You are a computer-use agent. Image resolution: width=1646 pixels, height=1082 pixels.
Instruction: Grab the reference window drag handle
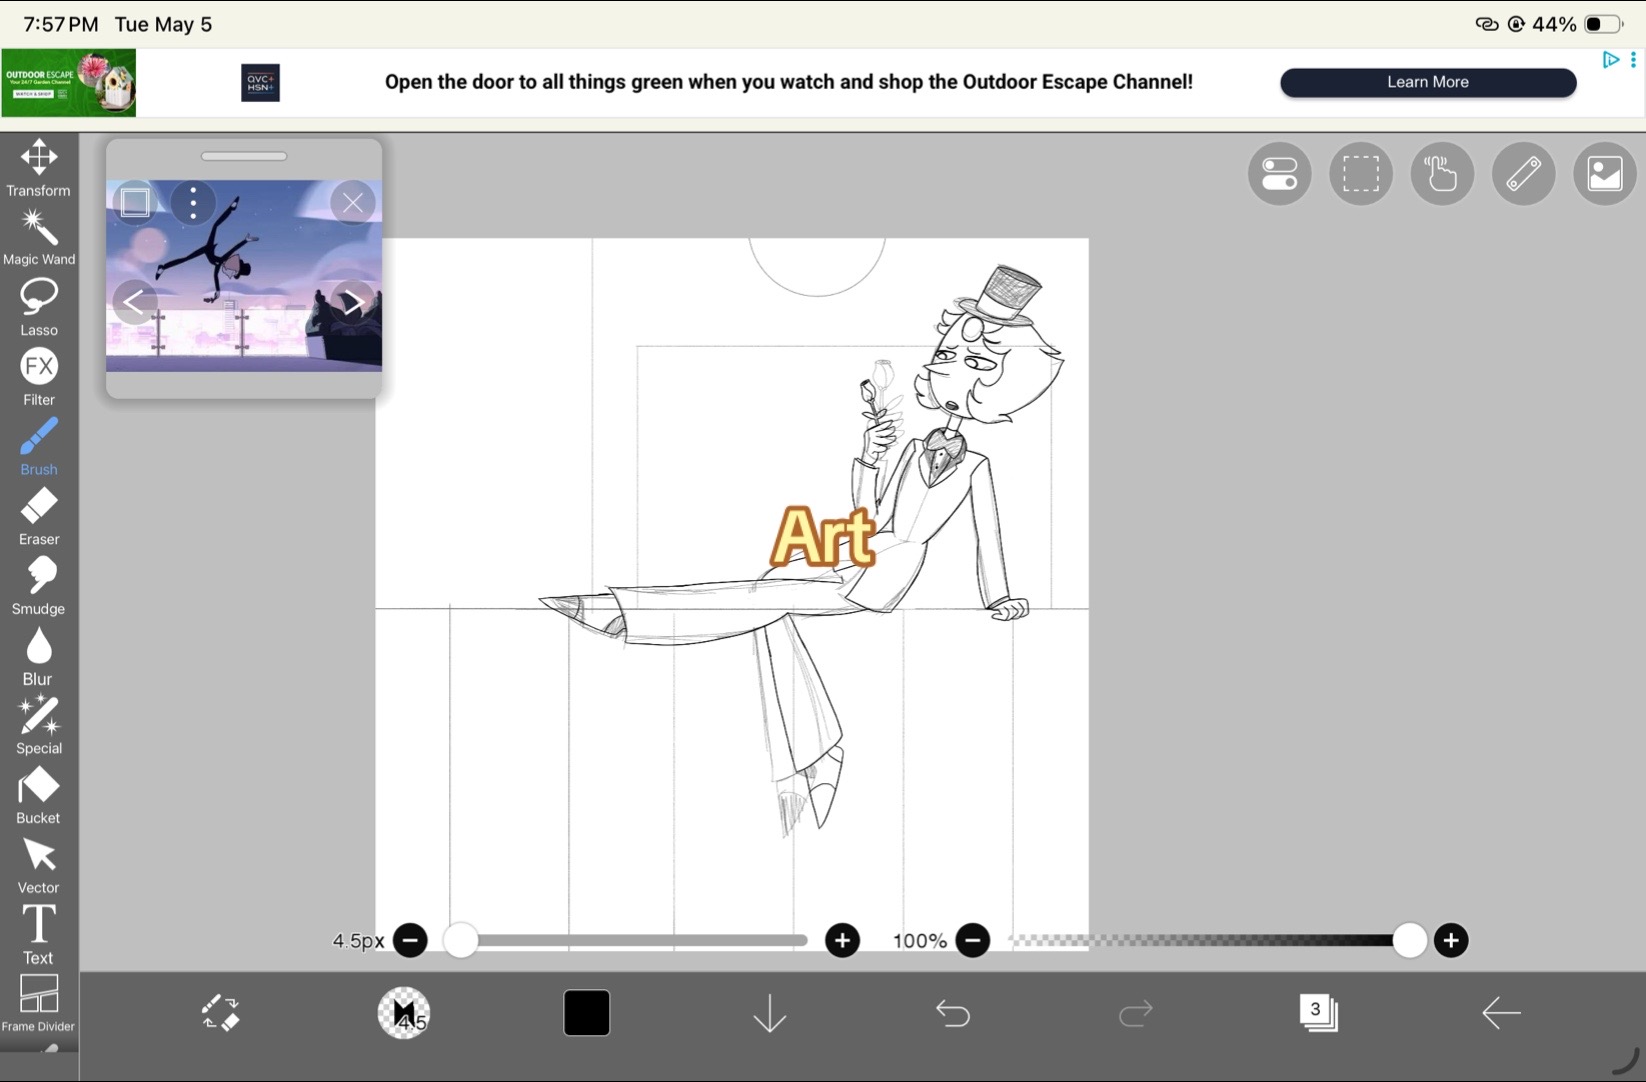(x=243, y=156)
